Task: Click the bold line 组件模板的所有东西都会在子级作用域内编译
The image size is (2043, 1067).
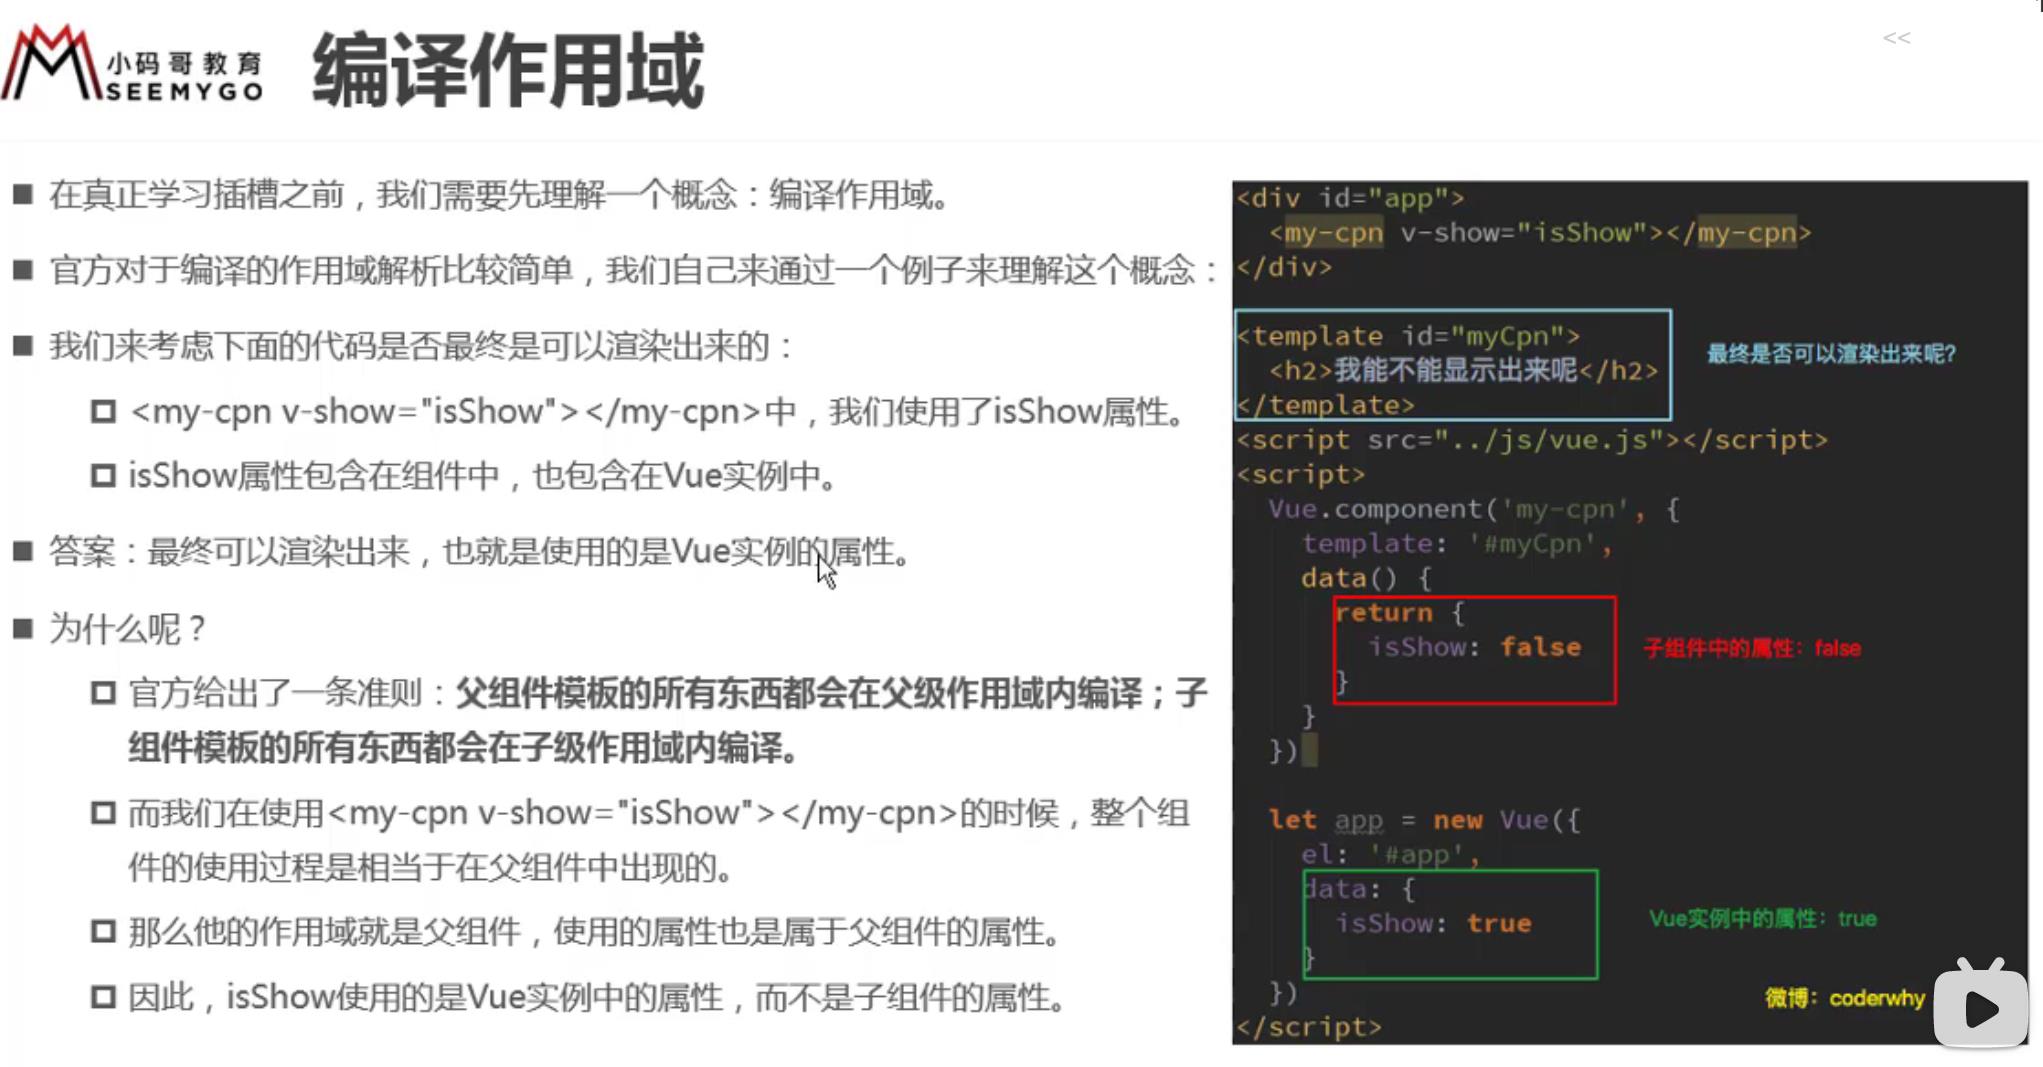Action: [x=463, y=747]
